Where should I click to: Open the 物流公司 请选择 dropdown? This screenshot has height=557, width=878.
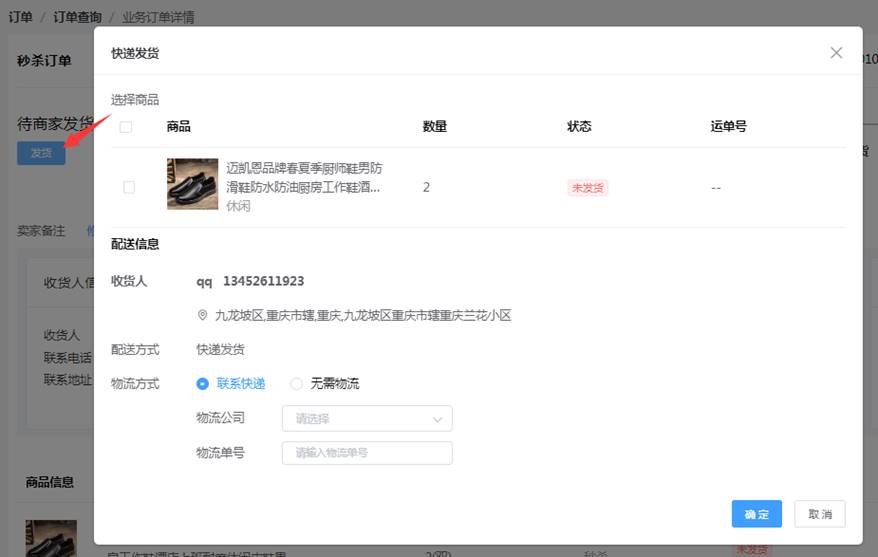click(x=367, y=419)
